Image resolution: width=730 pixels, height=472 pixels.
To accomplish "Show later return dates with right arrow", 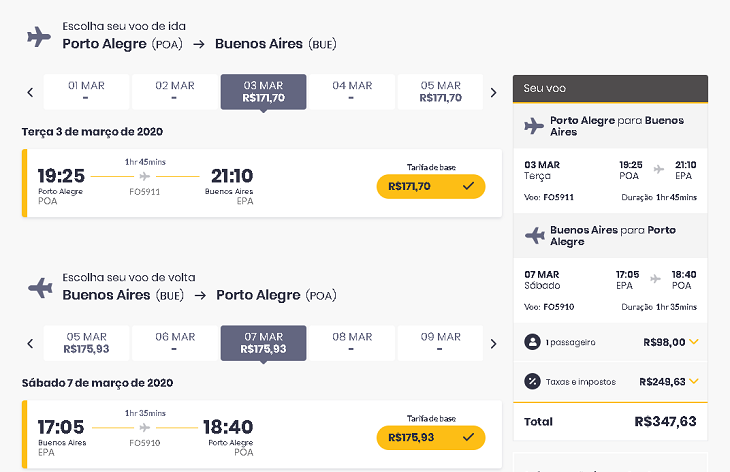I will [493, 344].
